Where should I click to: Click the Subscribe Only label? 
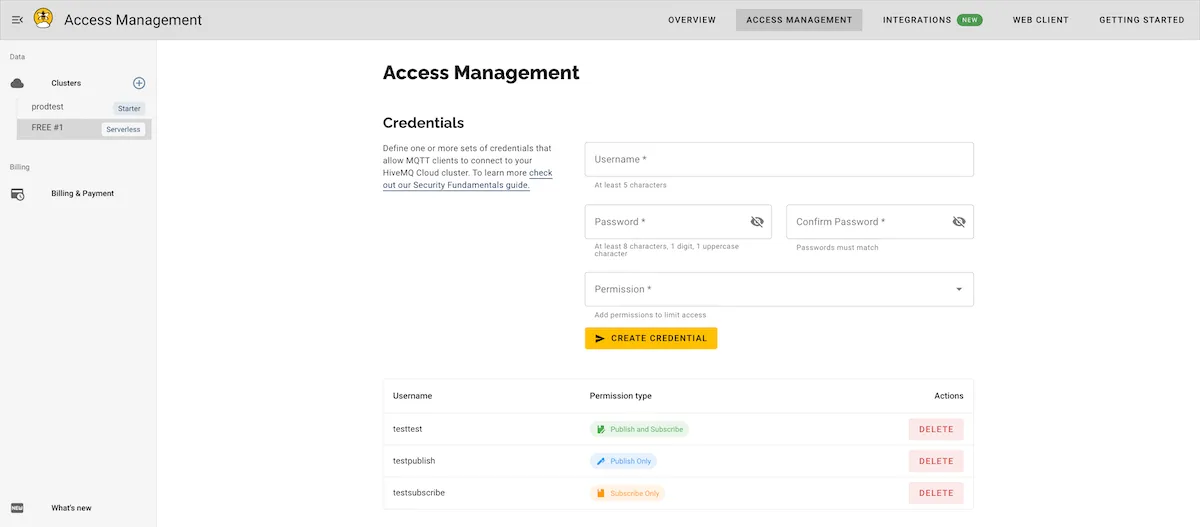[635, 493]
